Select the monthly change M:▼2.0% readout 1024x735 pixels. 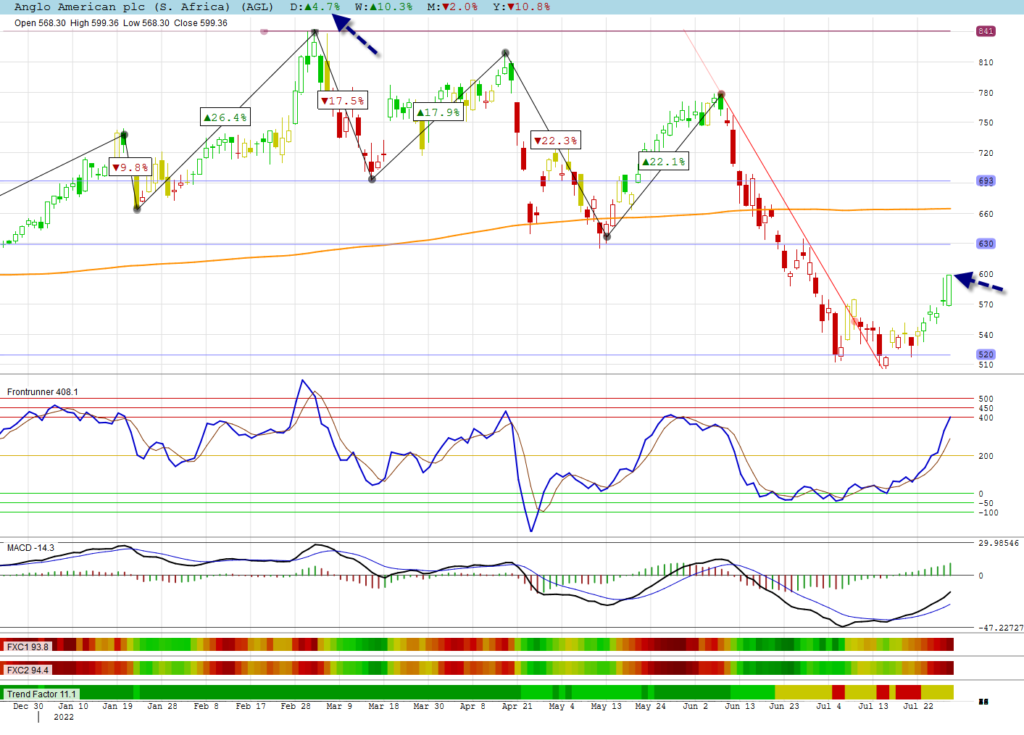pos(453,7)
